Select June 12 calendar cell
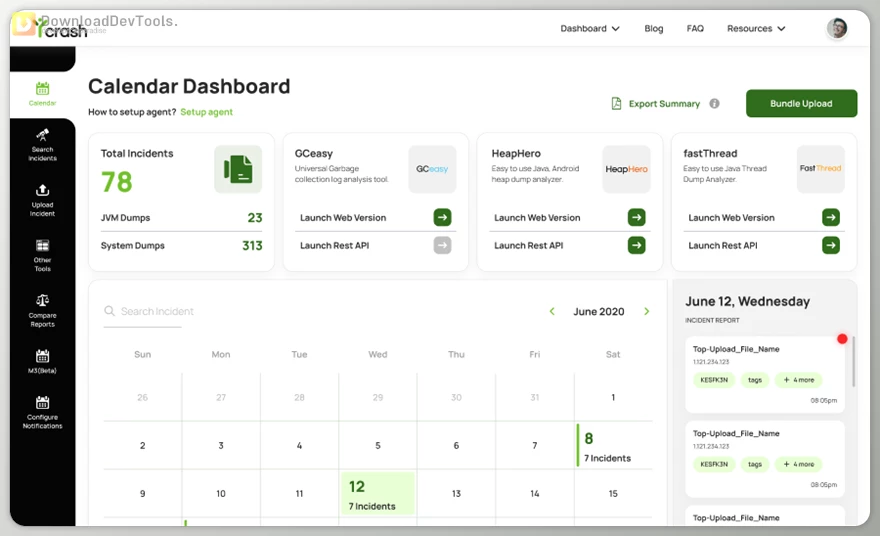Viewport: 880px width, 536px height. (378, 493)
